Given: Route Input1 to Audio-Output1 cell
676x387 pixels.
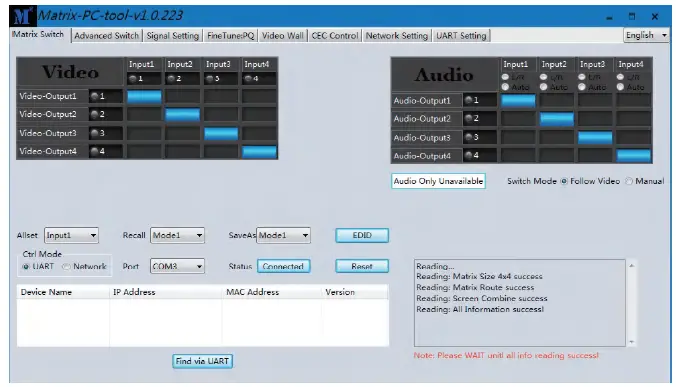Looking at the screenshot, I should [518, 100].
